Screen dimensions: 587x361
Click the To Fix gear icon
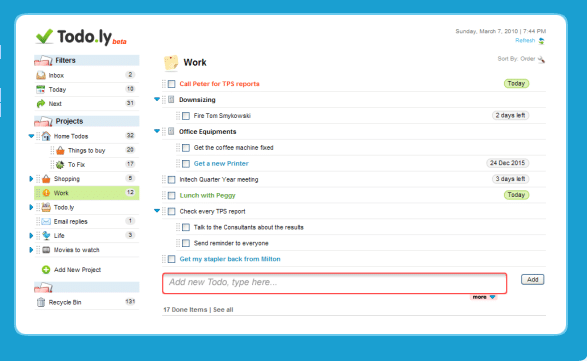[60, 165]
